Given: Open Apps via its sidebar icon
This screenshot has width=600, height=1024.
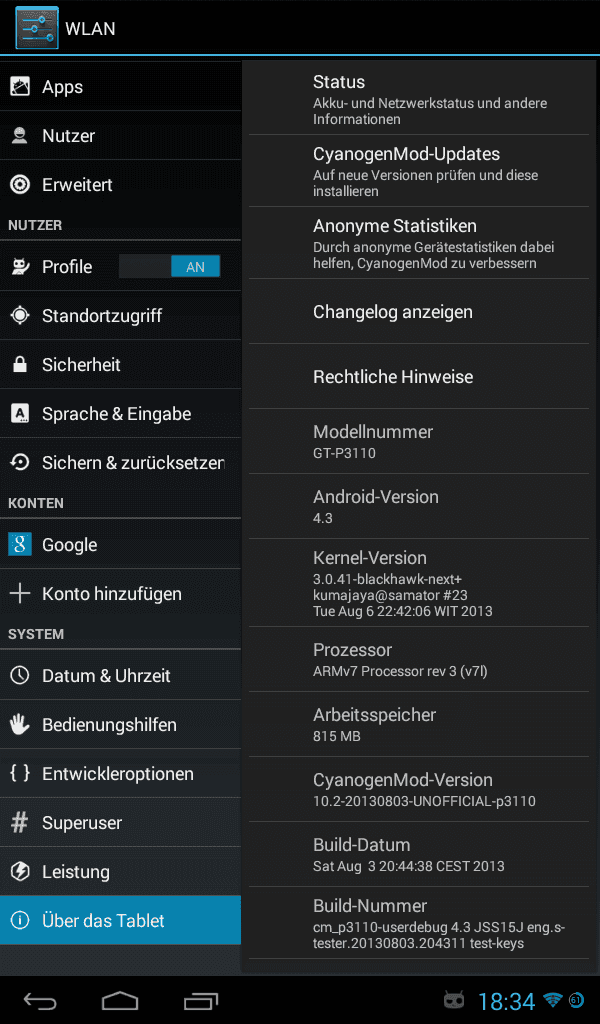Looking at the screenshot, I should point(20,86).
